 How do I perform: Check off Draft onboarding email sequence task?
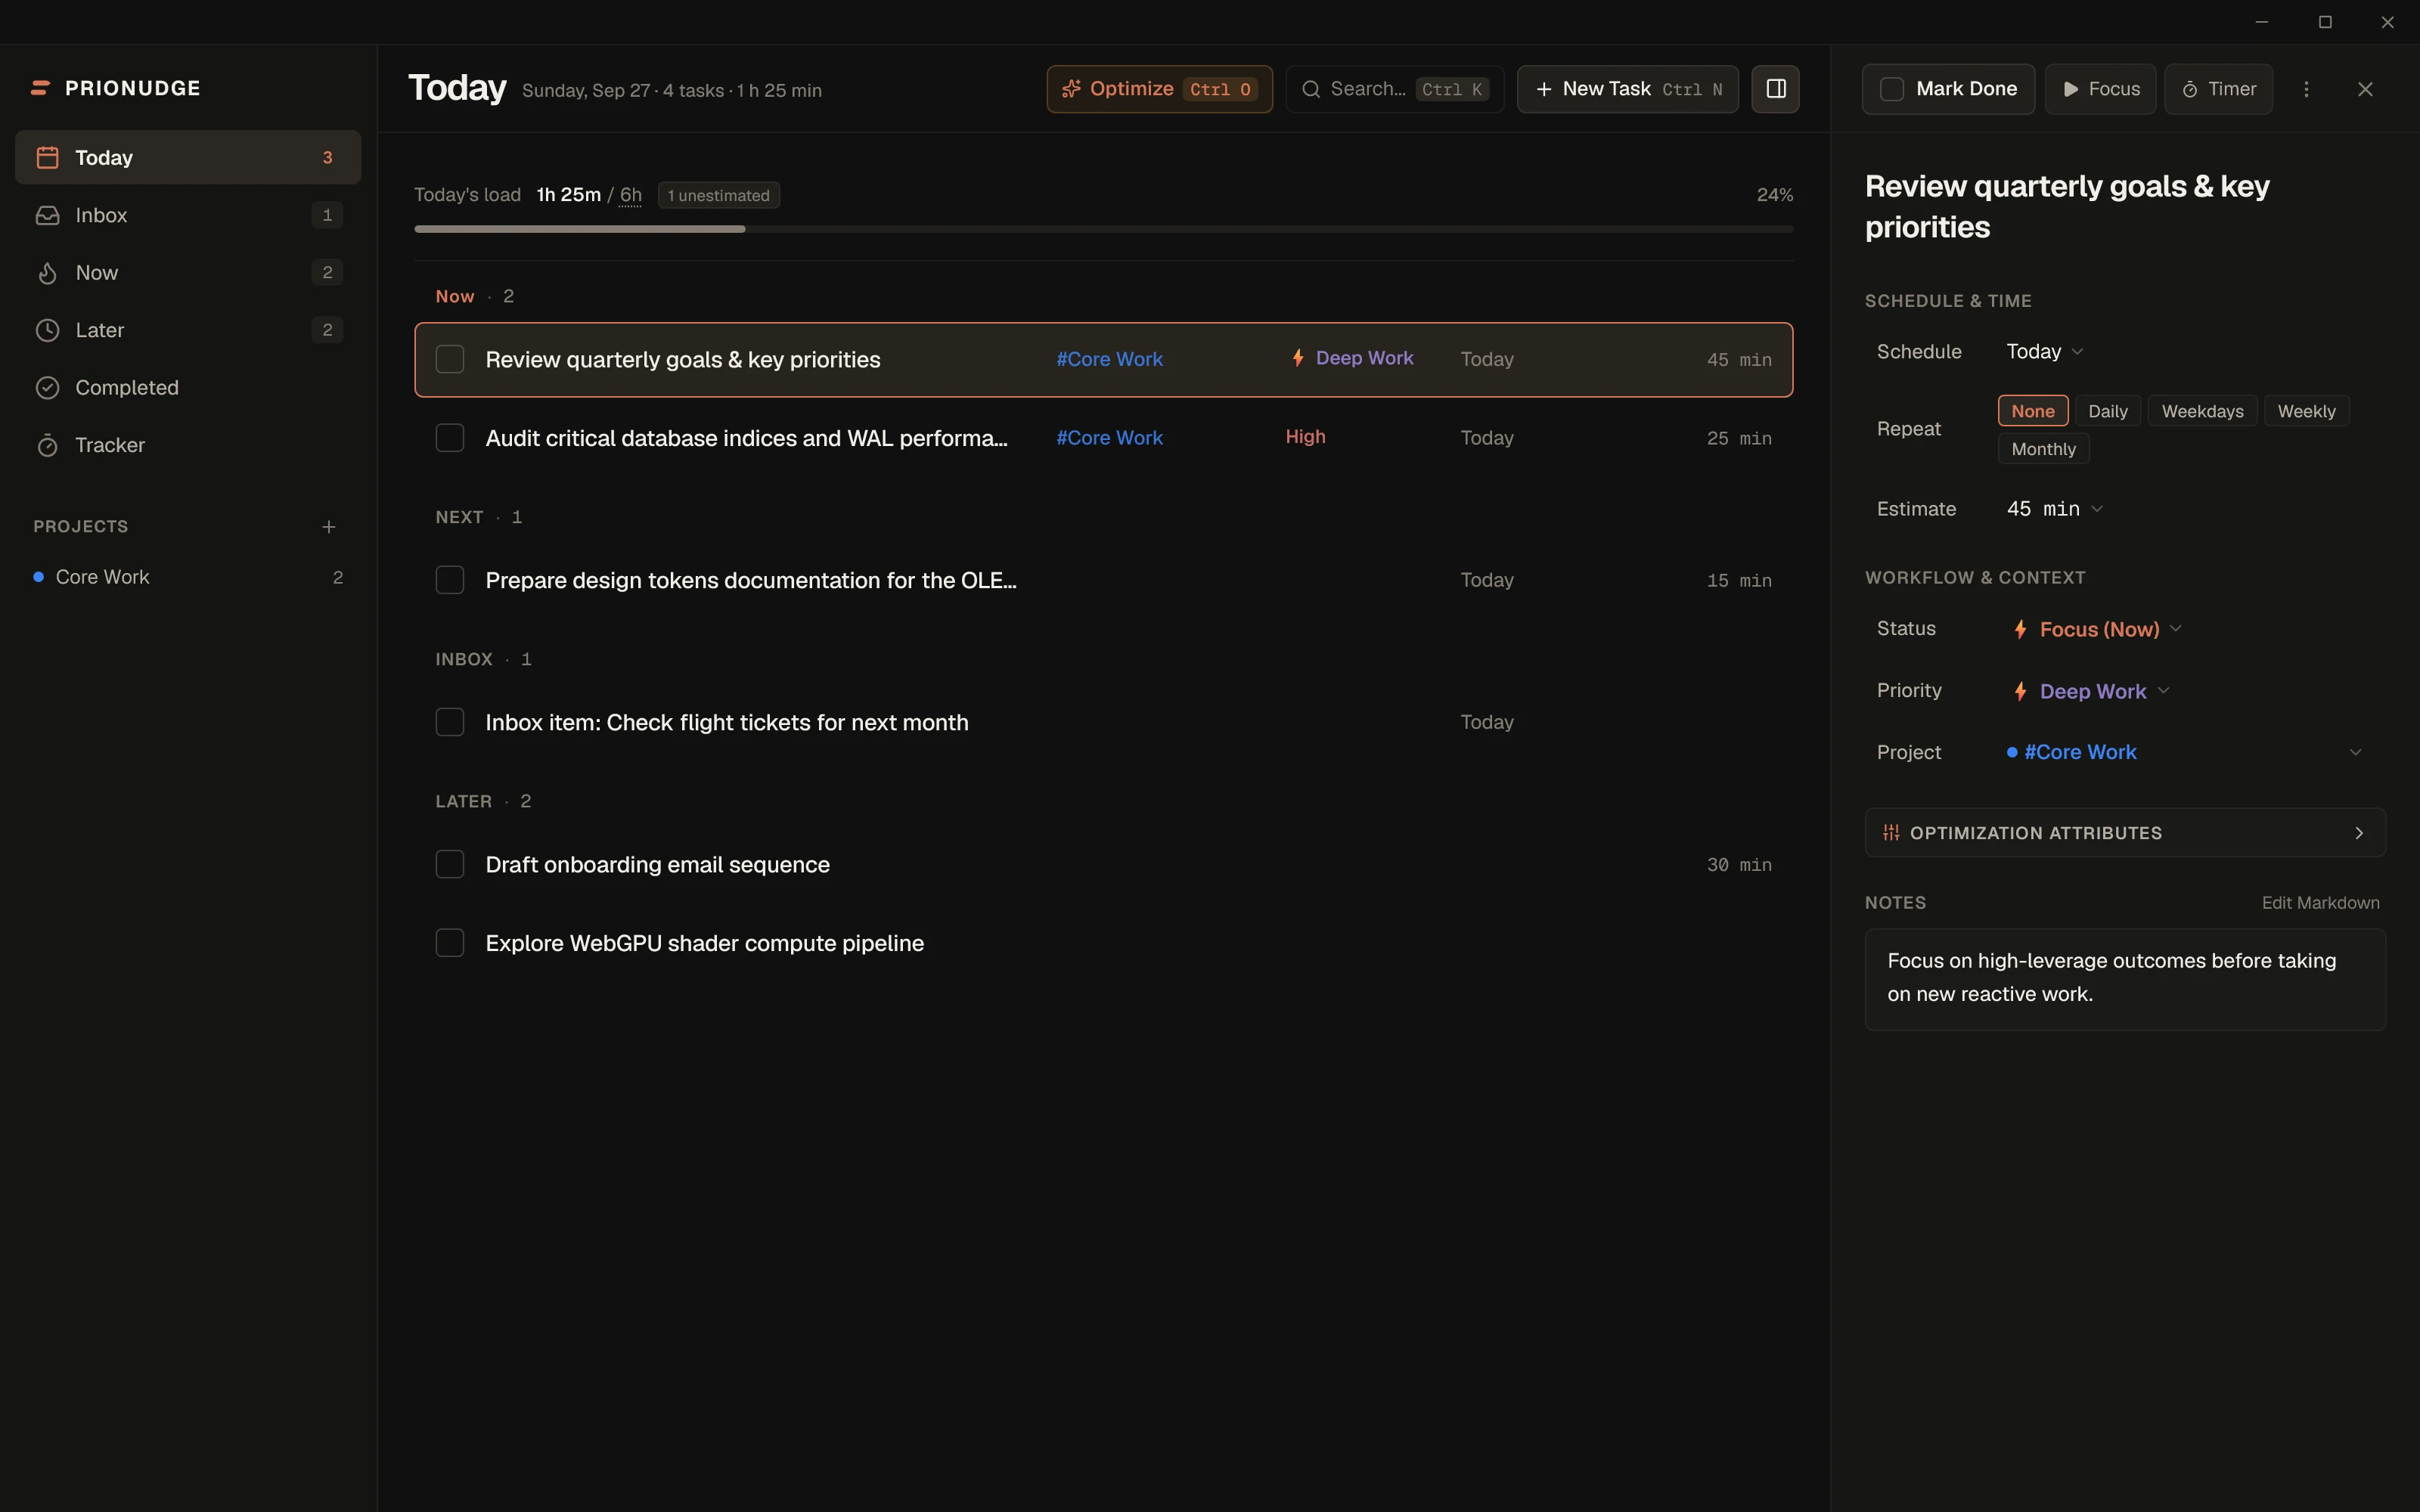pyautogui.click(x=450, y=864)
